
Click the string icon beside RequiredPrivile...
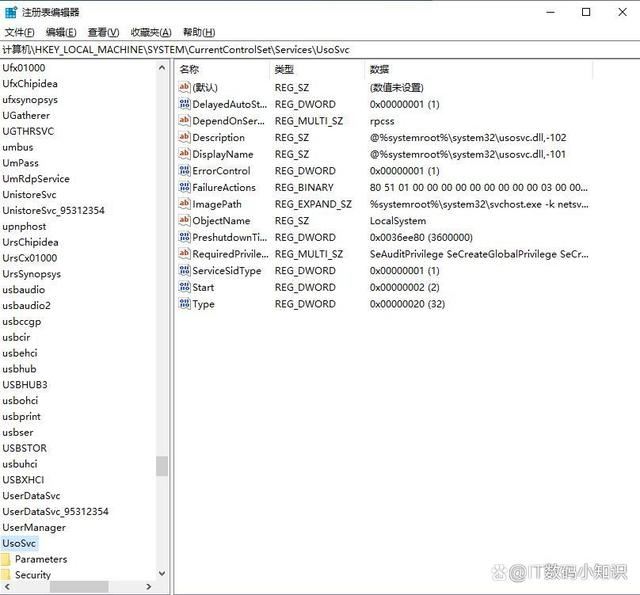click(184, 254)
